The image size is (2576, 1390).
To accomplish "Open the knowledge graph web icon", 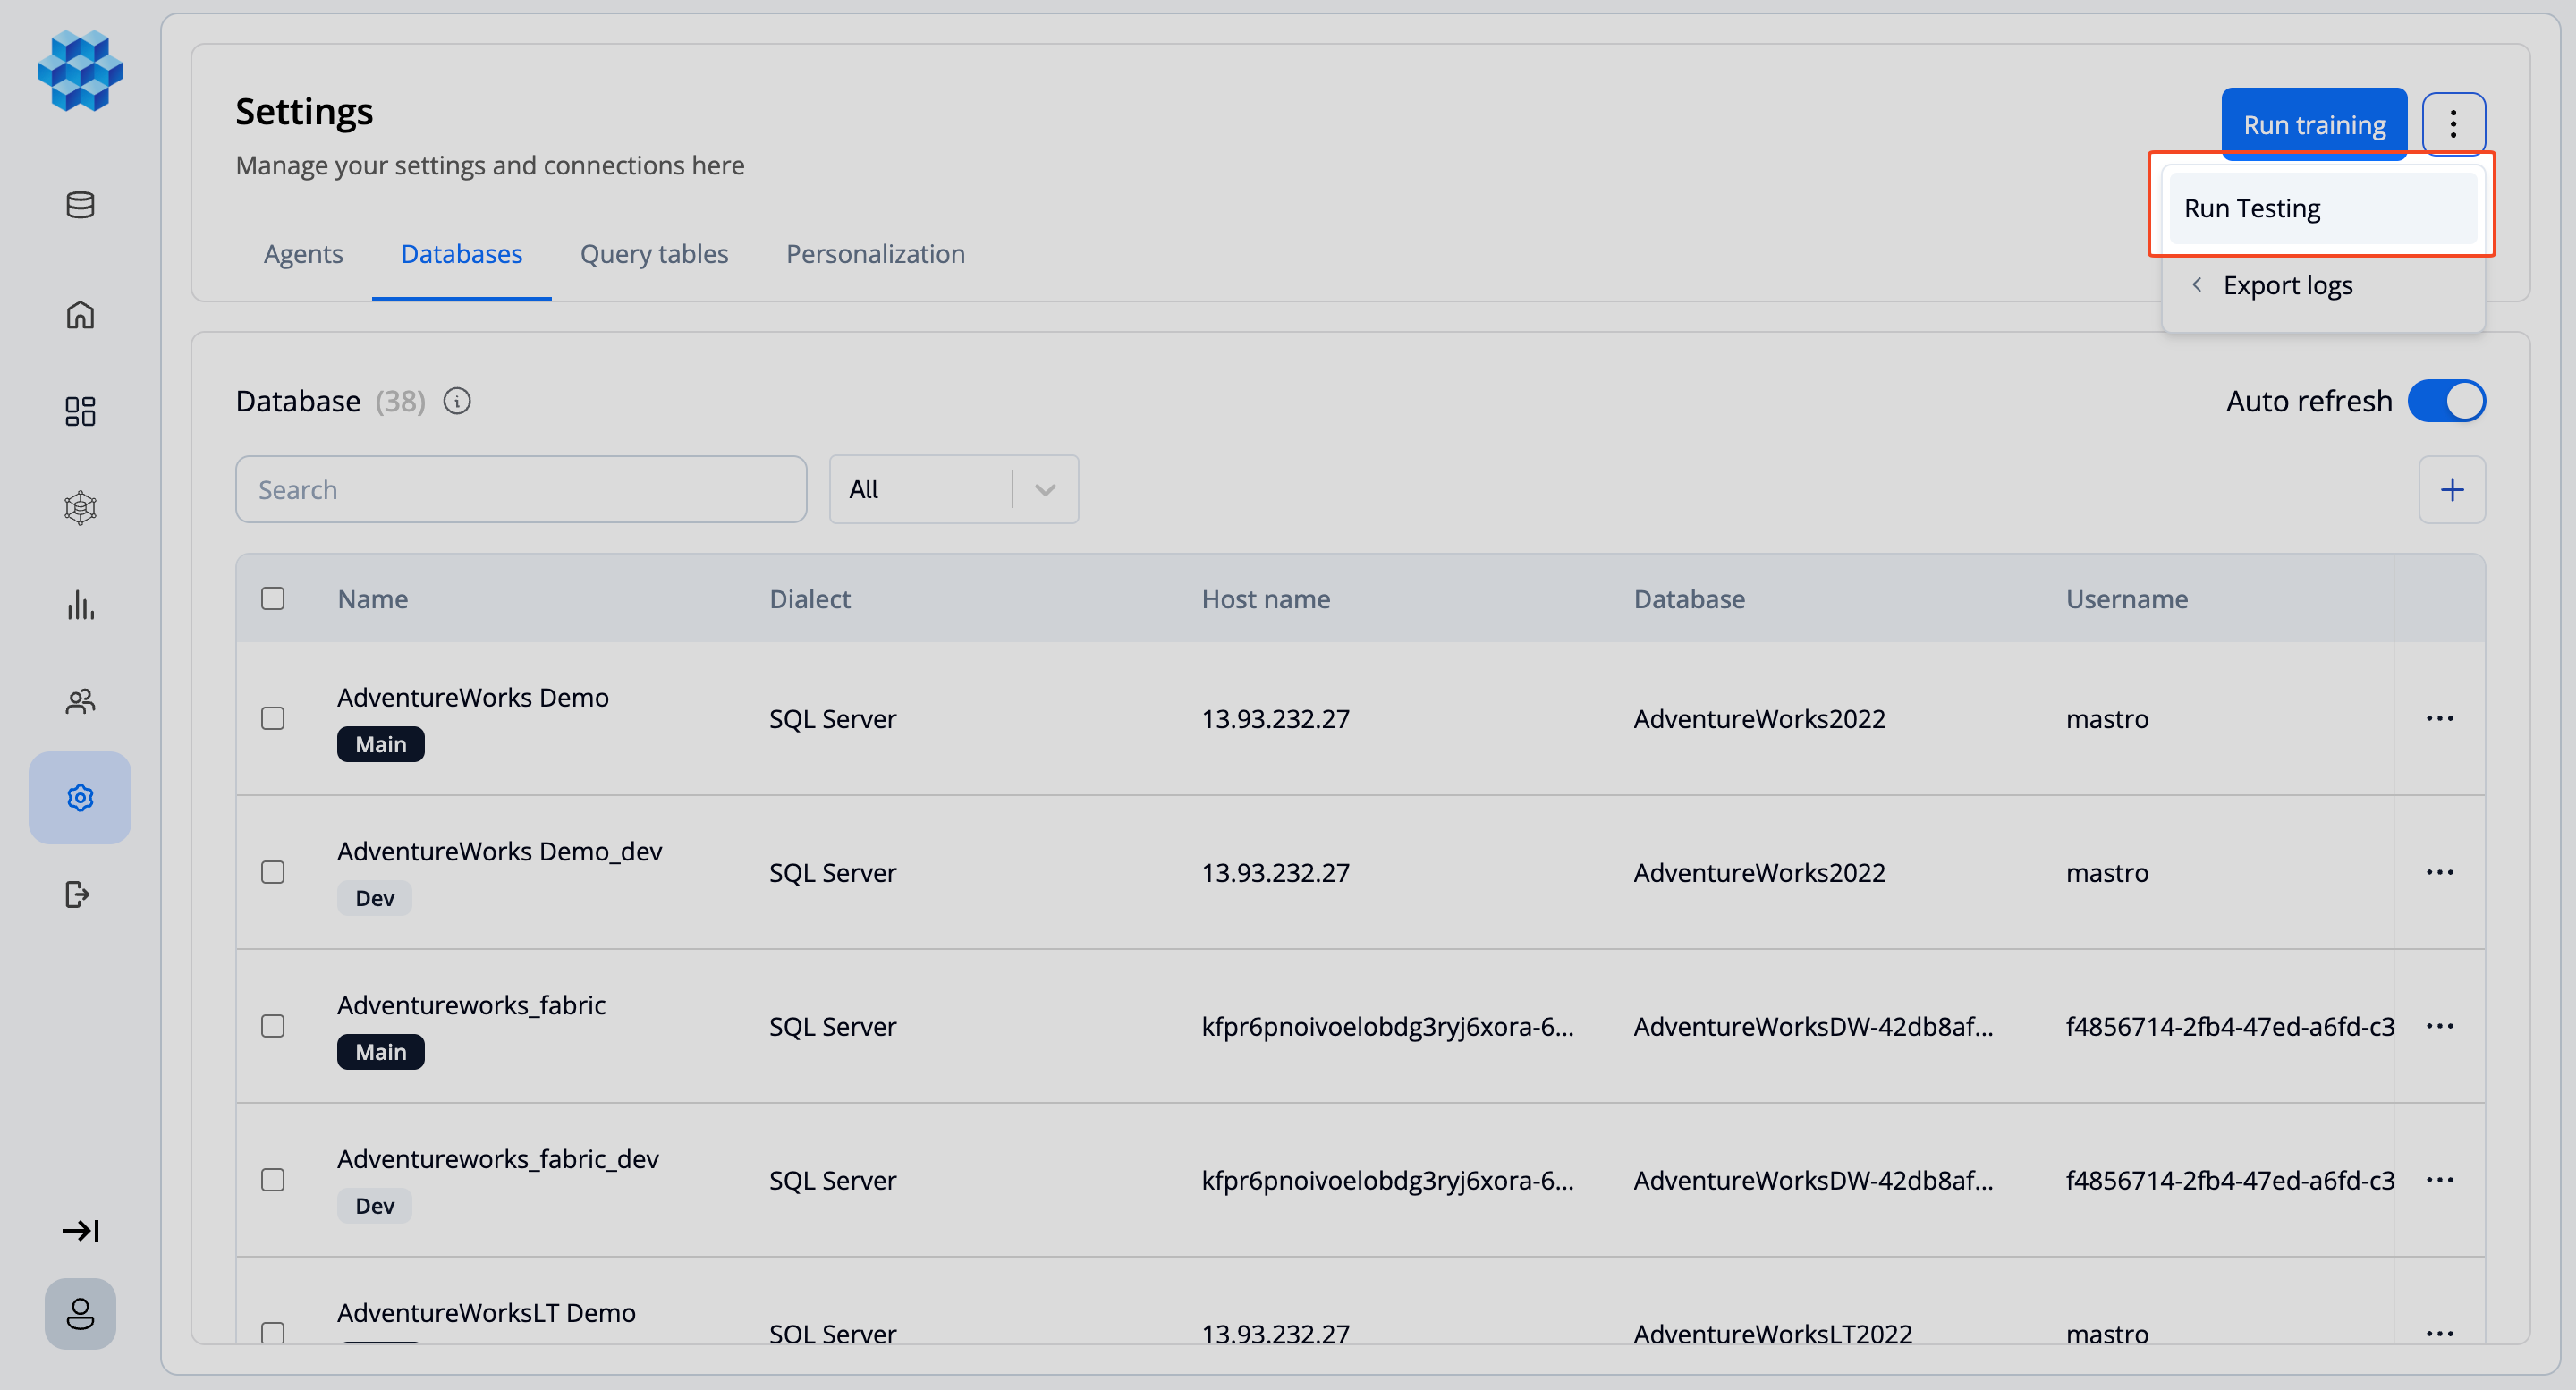I will (x=80, y=508).
